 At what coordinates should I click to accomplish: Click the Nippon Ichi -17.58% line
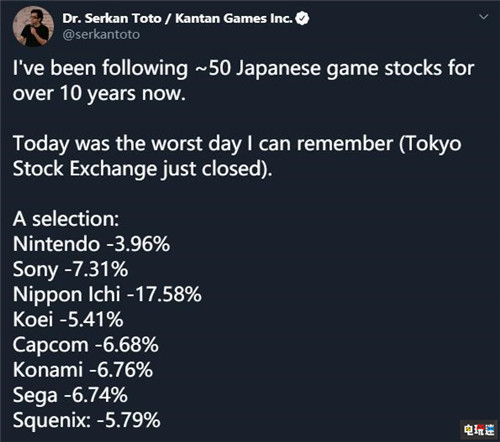[x=107, y=295]
